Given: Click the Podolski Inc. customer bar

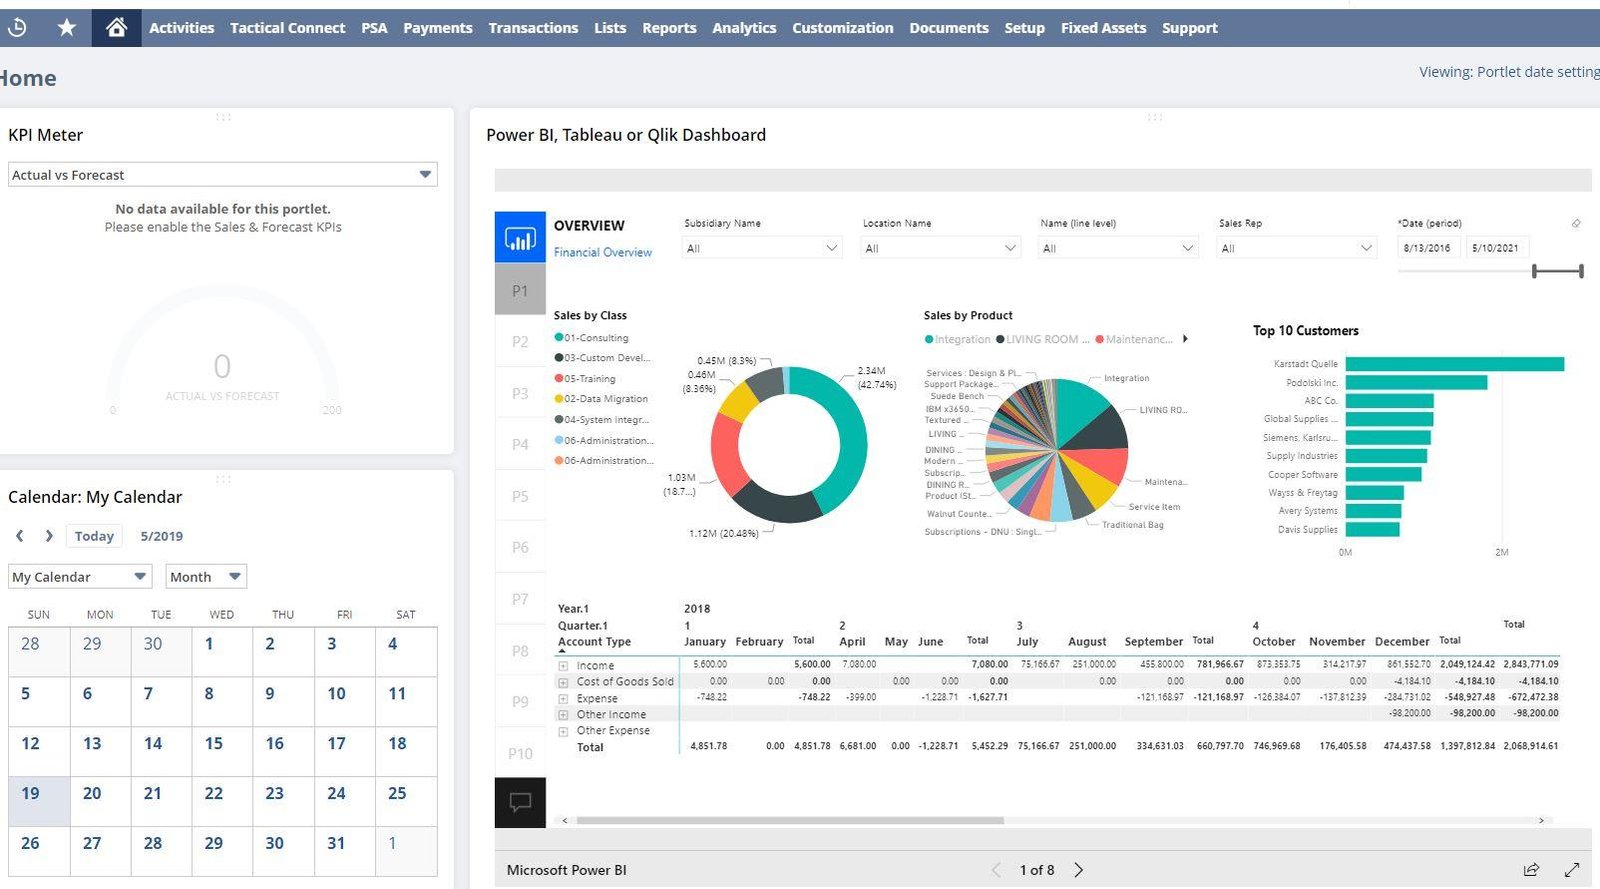Looking at the screenshot, I should point(1416,383).
